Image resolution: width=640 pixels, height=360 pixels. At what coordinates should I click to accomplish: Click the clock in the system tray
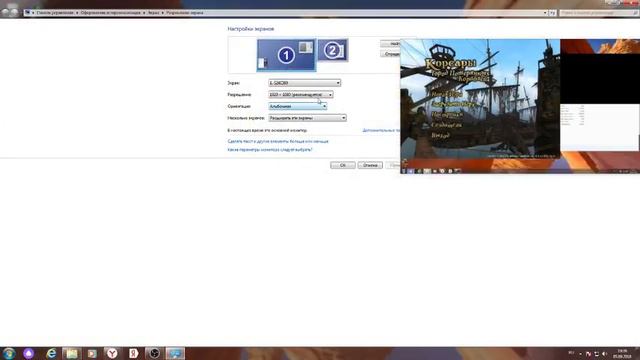[622, 353]
